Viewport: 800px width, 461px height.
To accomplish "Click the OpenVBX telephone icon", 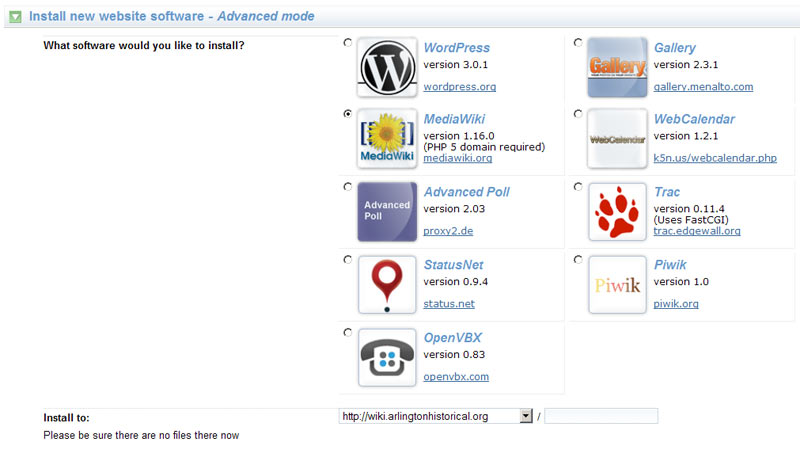I will (x=387, y=357).
